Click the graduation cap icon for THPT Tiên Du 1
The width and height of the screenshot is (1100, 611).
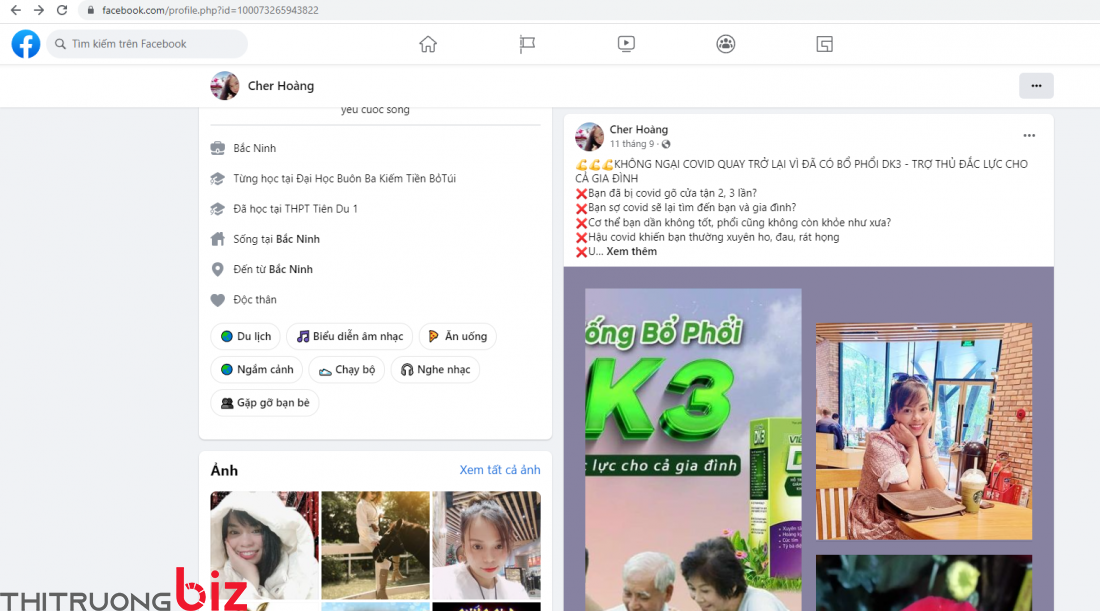pos(217,209)
